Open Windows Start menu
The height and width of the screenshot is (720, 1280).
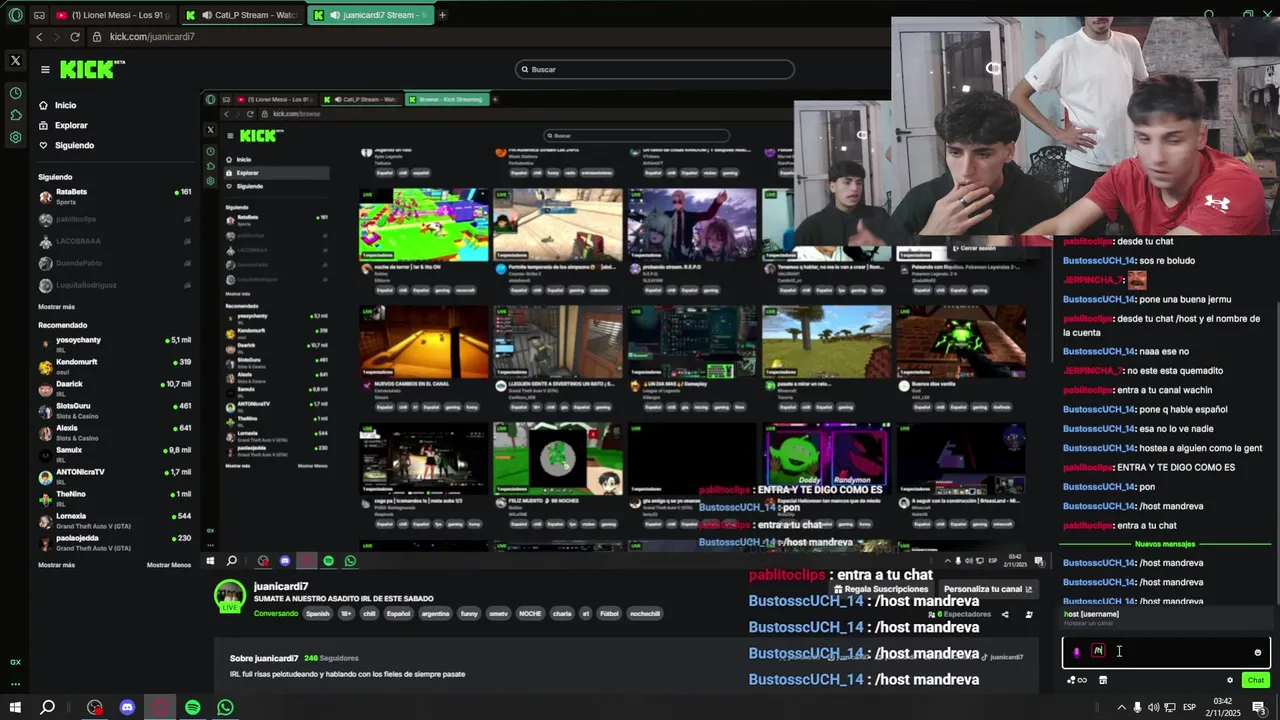[x=15, y=707]
